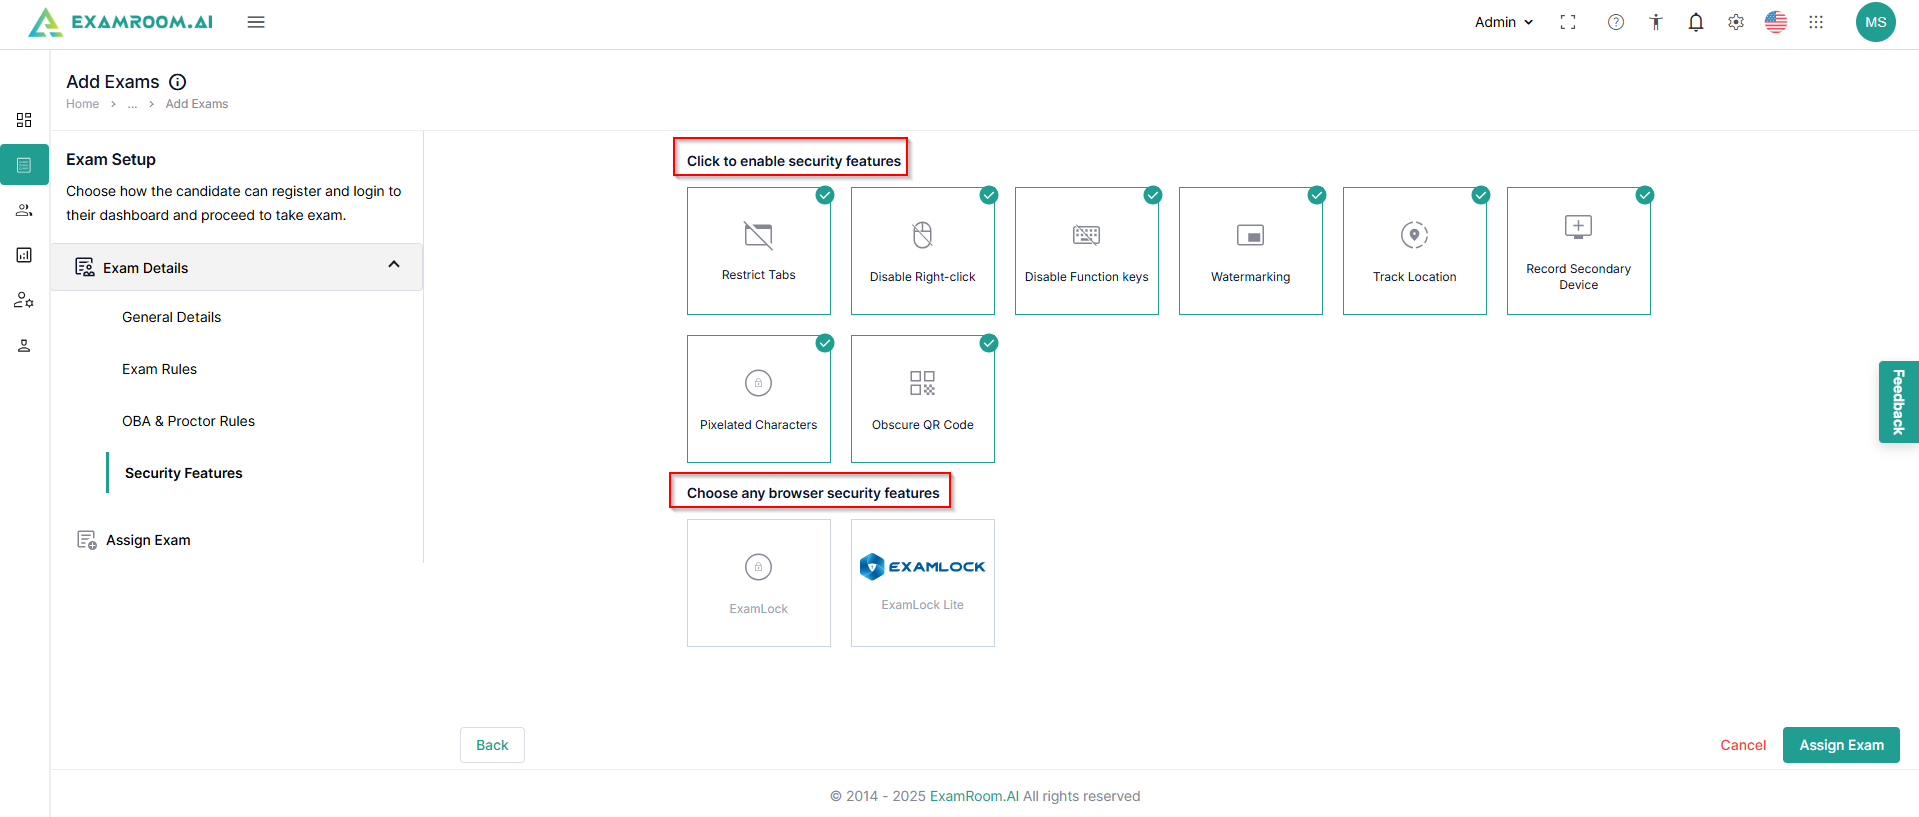The height and width of the screenshot is (817, 1919).
Task: Disable the Watermarking feature card
Action: click(x=1251, y=251)
